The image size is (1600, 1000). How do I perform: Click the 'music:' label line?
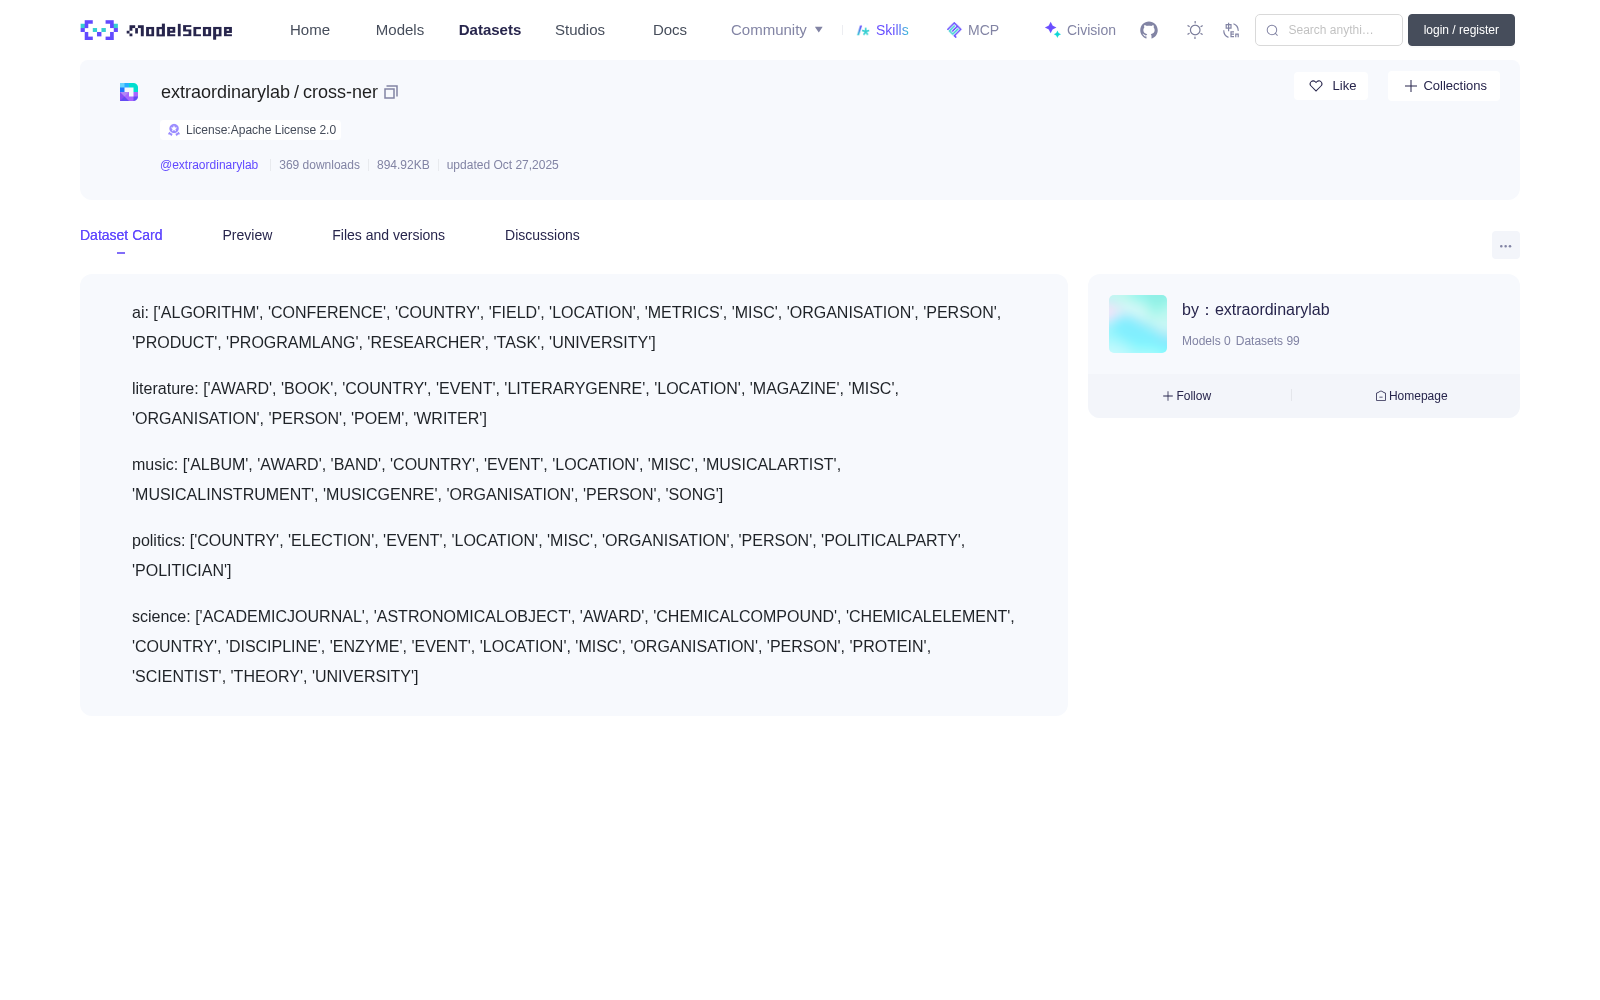(155, 465)
